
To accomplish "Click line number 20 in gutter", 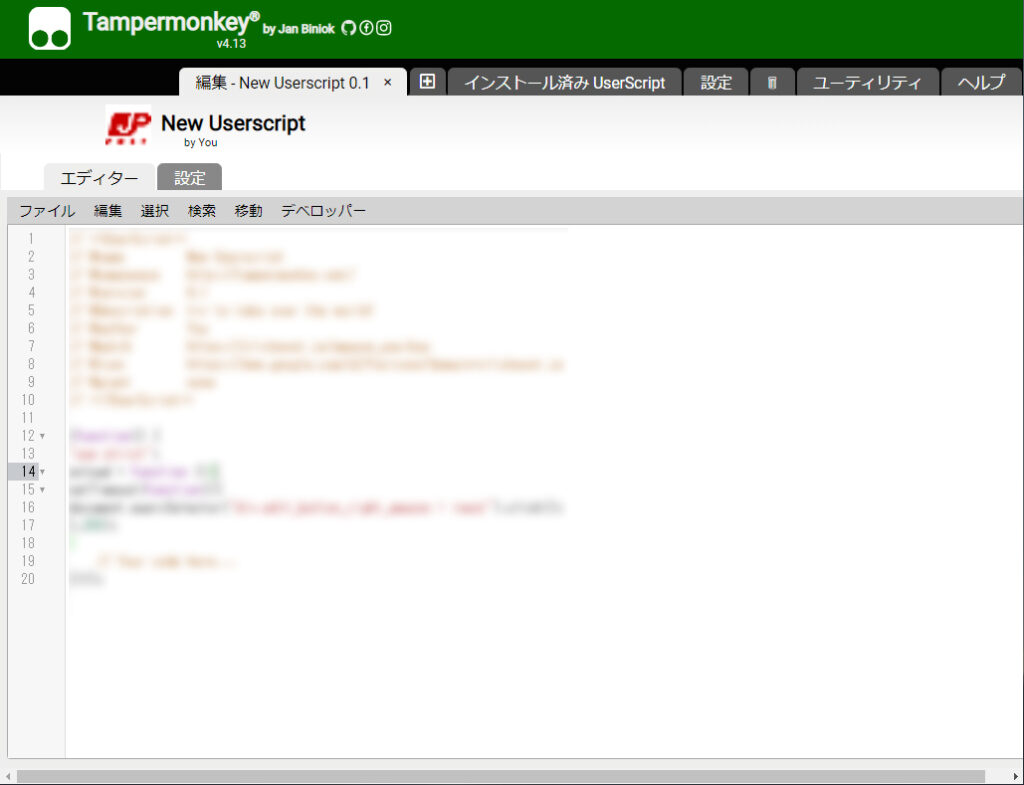I will coord(28,579).
